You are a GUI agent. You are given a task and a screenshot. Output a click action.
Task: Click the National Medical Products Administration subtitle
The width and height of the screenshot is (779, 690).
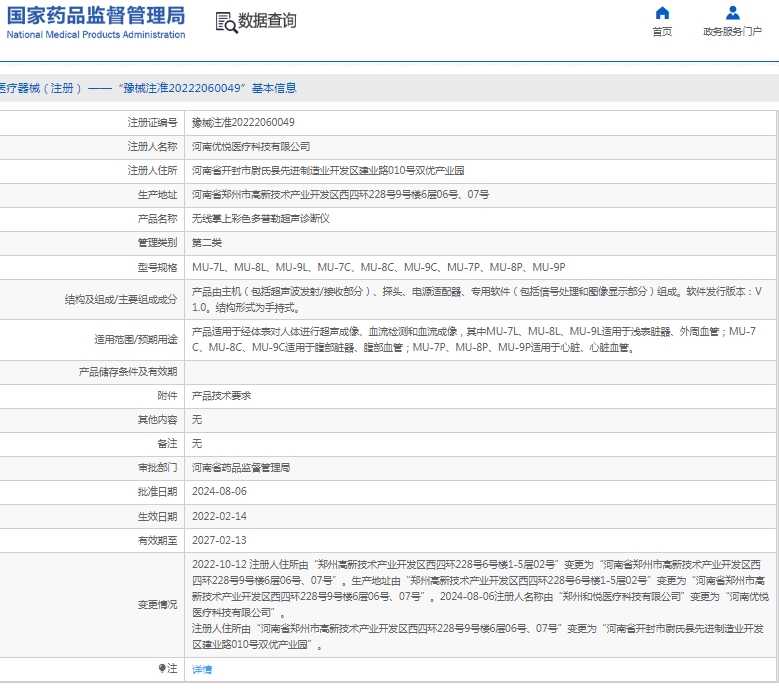pyautogui.click(x=96, y=34)
